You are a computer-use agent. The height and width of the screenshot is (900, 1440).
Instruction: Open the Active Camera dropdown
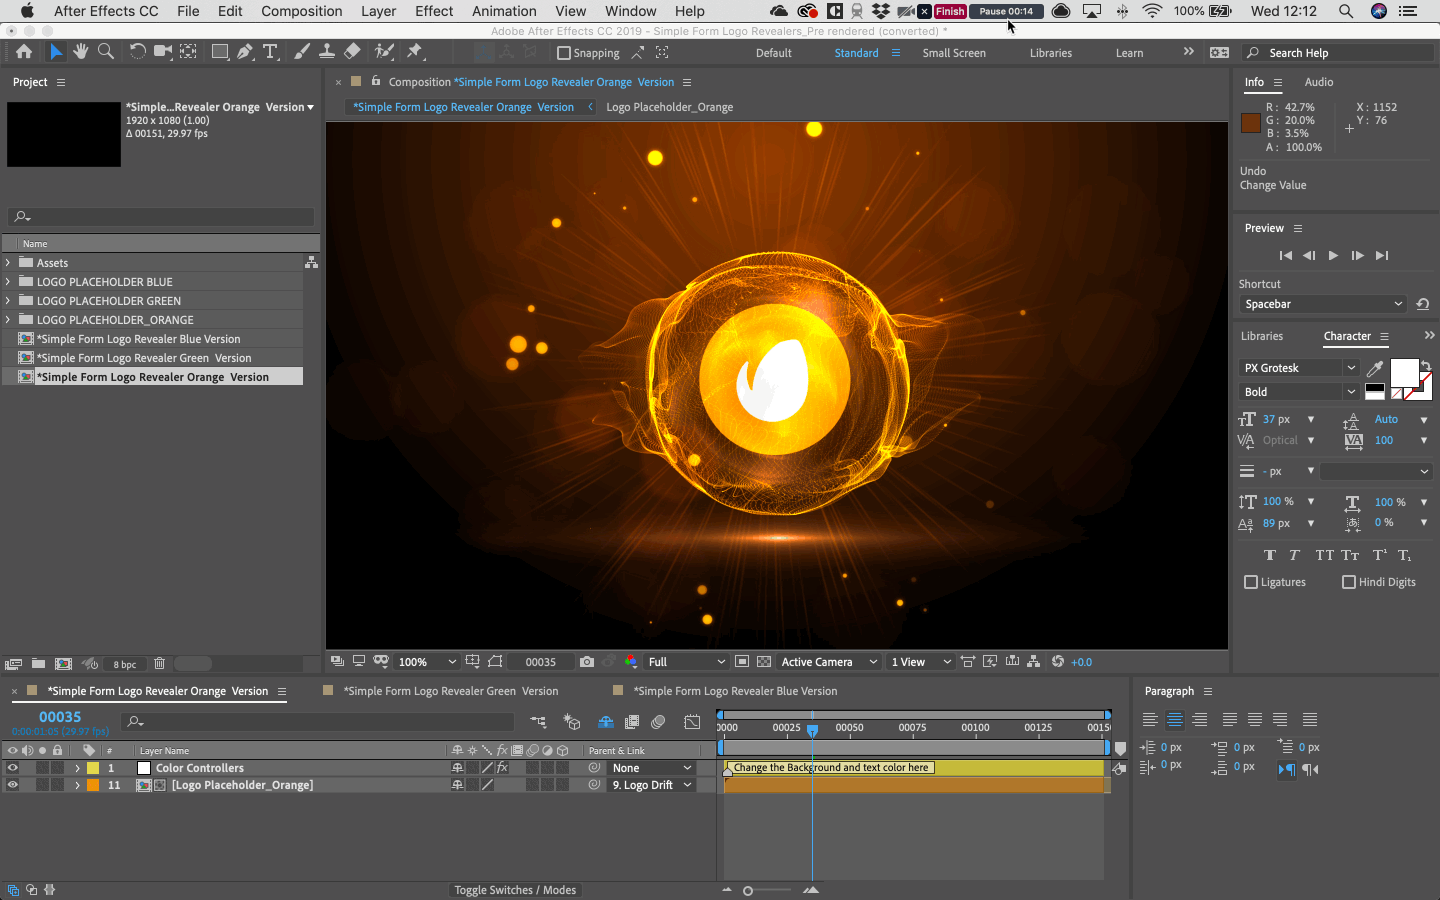[829, 662]
